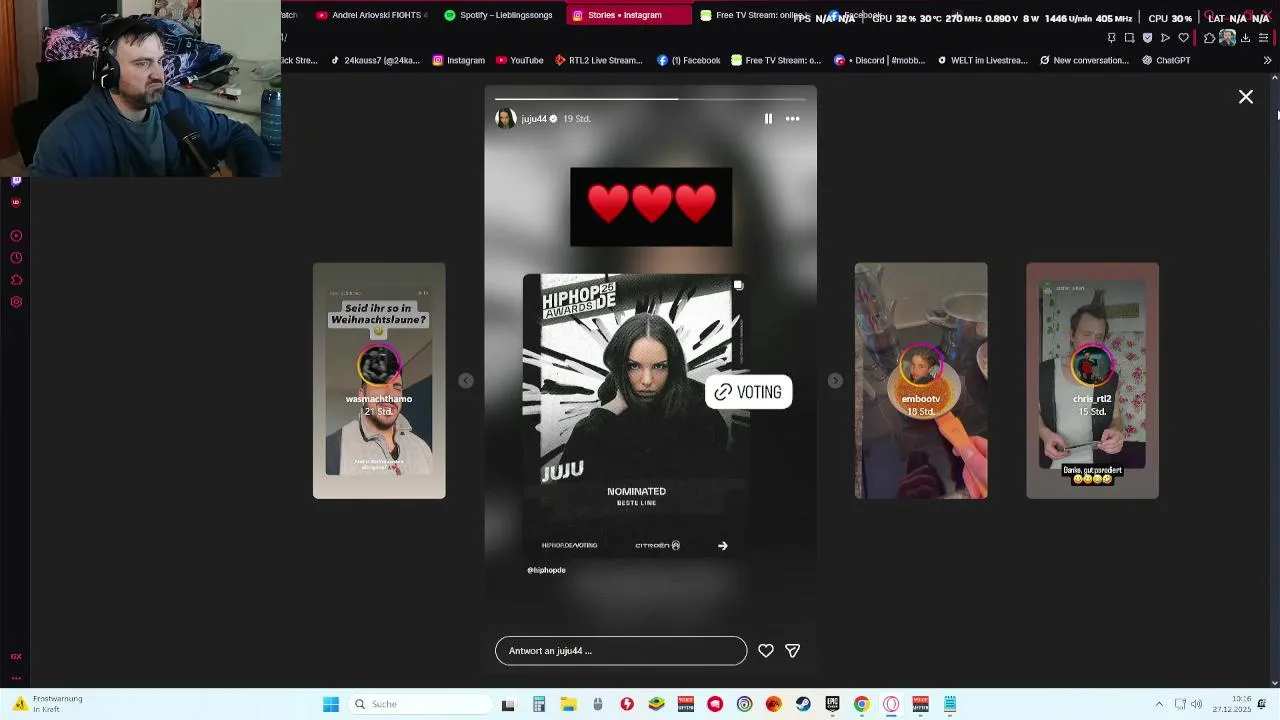Show hidden system tray icons chevron

(1159, 704)
